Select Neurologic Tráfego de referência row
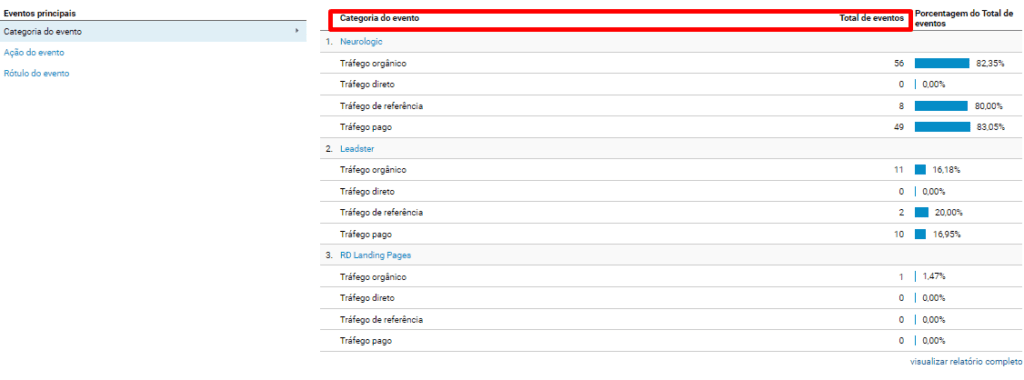1024x380 pixels. click(x=672, y=106)
